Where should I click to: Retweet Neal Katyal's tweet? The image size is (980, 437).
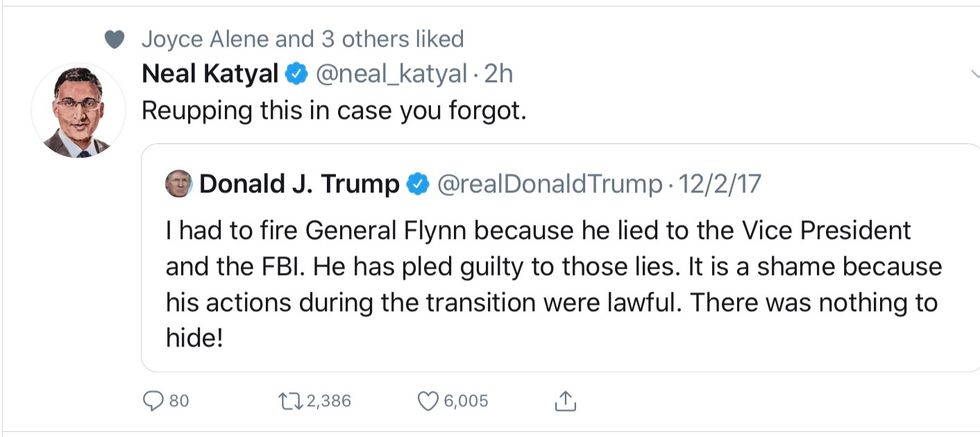[286, 401]
